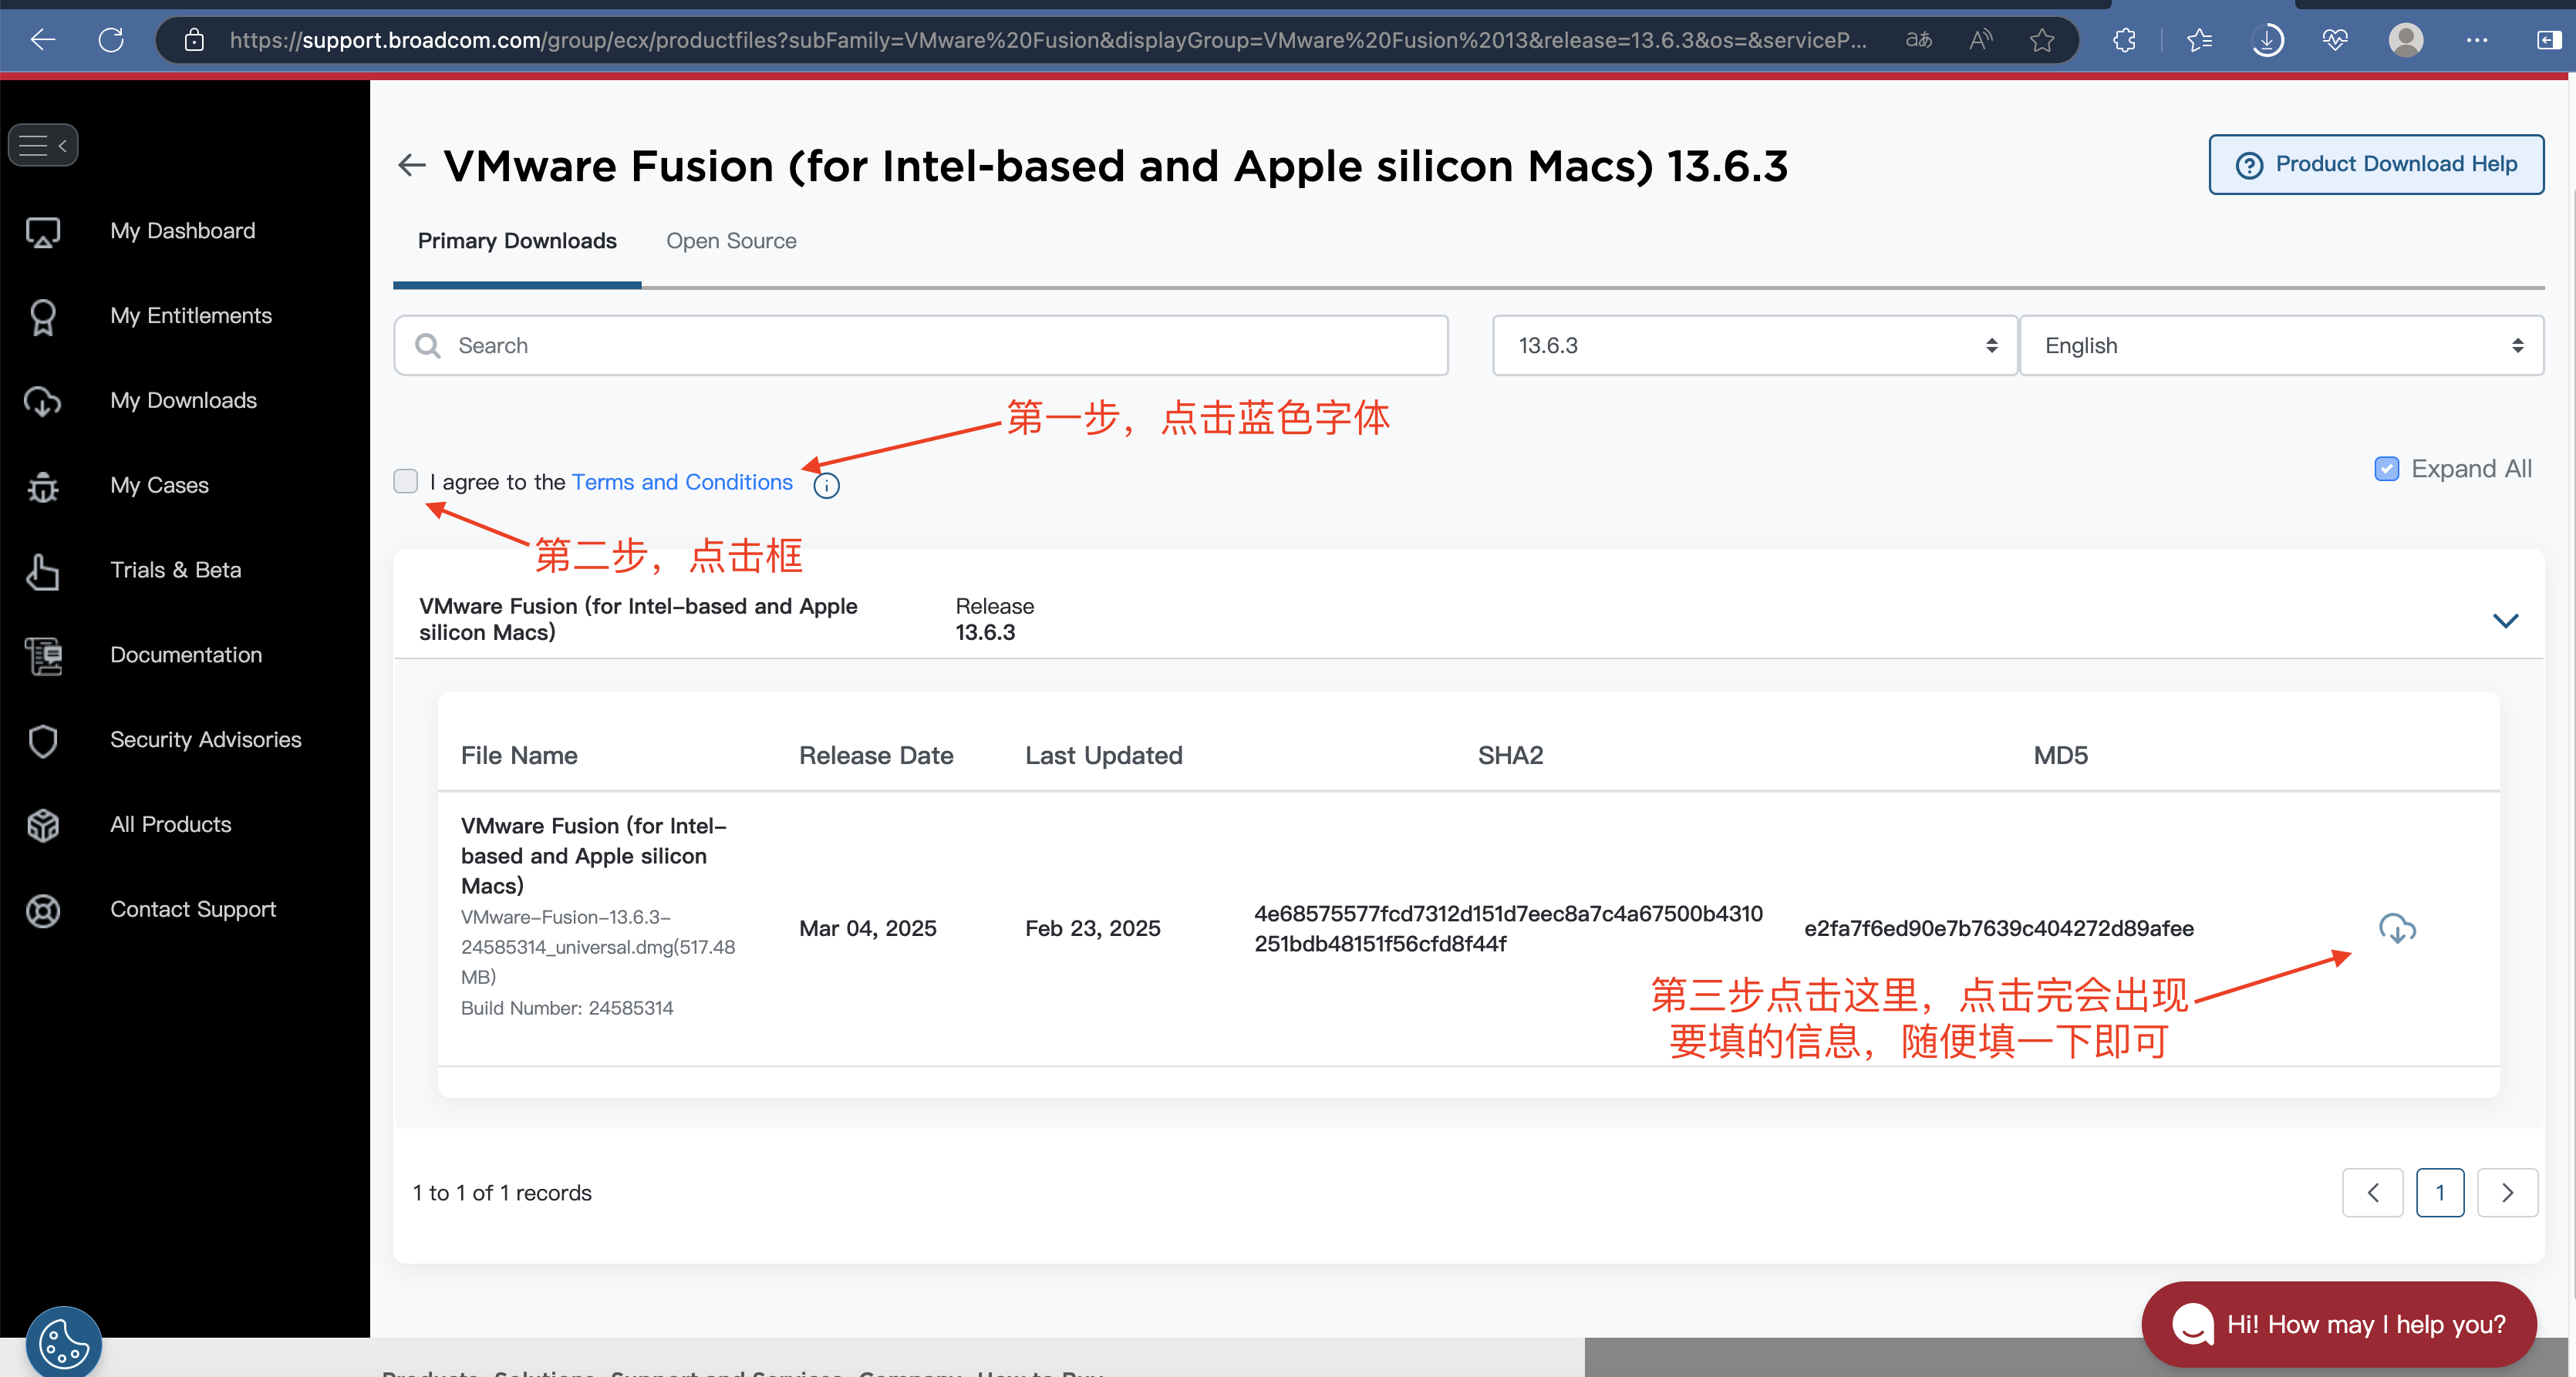Open My Dashboard menu item

(x=183, y=231)
